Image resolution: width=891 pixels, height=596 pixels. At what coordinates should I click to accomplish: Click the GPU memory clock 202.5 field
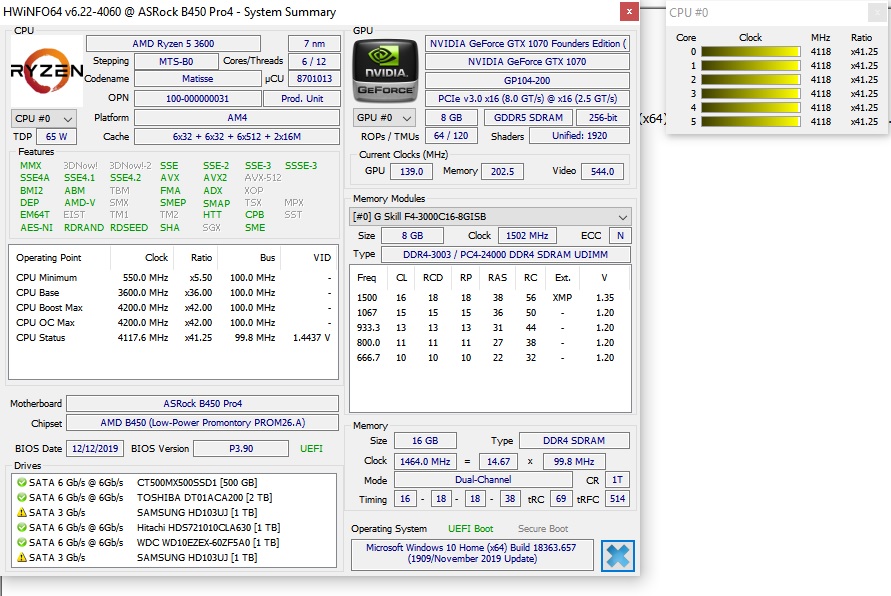point(502,172)
